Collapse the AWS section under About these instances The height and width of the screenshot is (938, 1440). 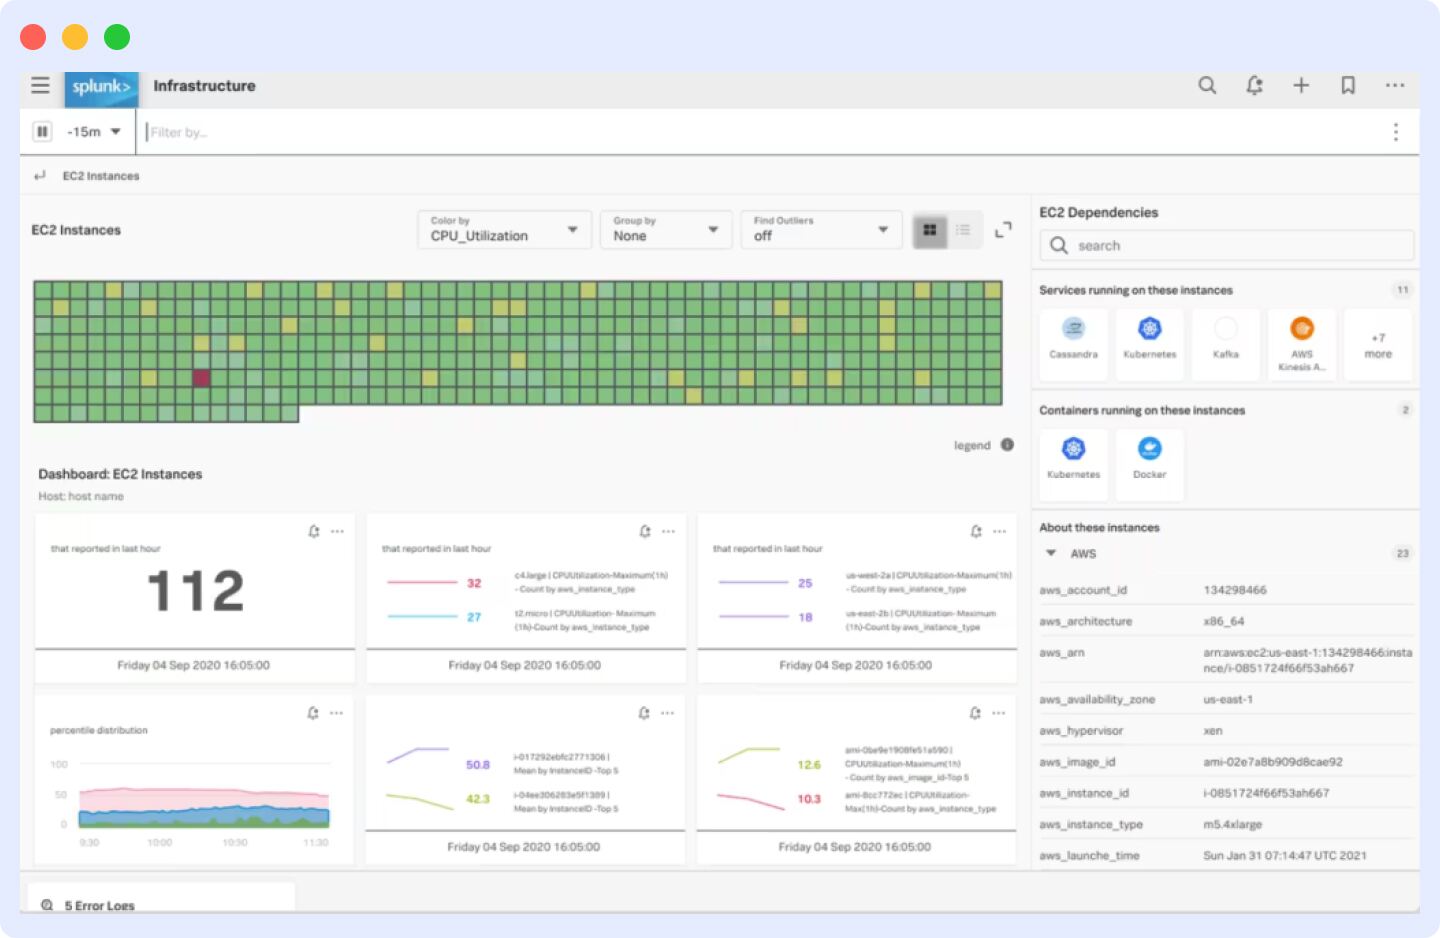point(1050,553)
